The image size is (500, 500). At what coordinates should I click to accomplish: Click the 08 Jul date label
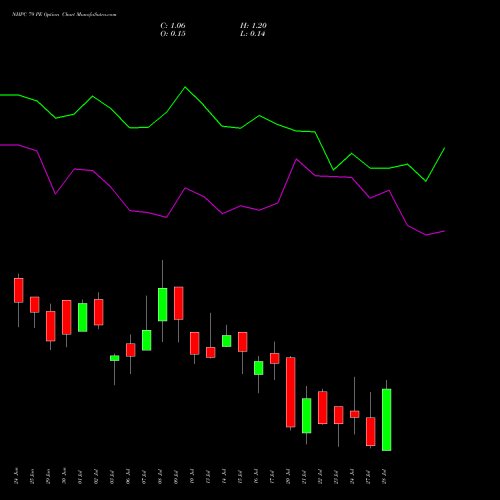pyautogui.click(x=160, y=476)
